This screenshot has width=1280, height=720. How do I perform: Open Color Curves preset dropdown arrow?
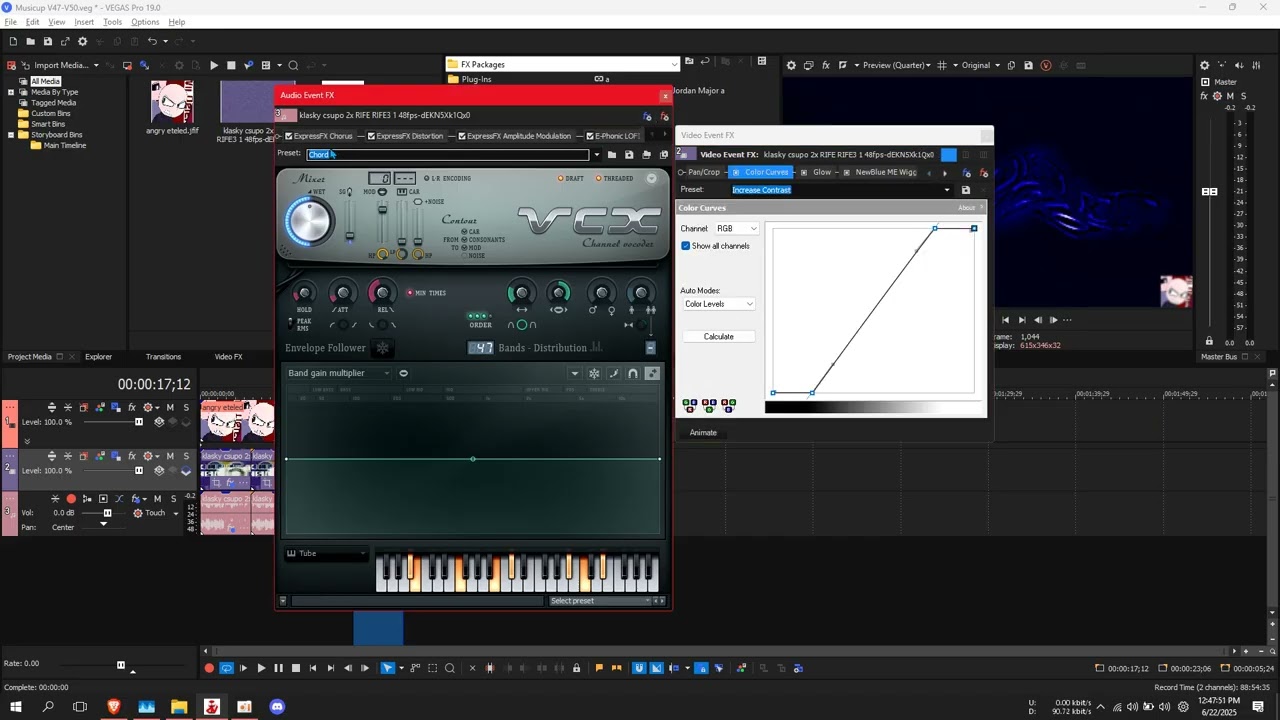pyautogui.click(x=946, y=190)
